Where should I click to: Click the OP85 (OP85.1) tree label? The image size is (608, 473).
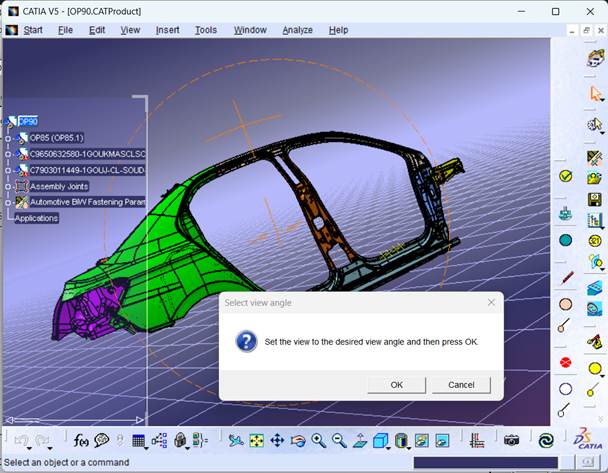pyautogui.click(x=57, y=138)
